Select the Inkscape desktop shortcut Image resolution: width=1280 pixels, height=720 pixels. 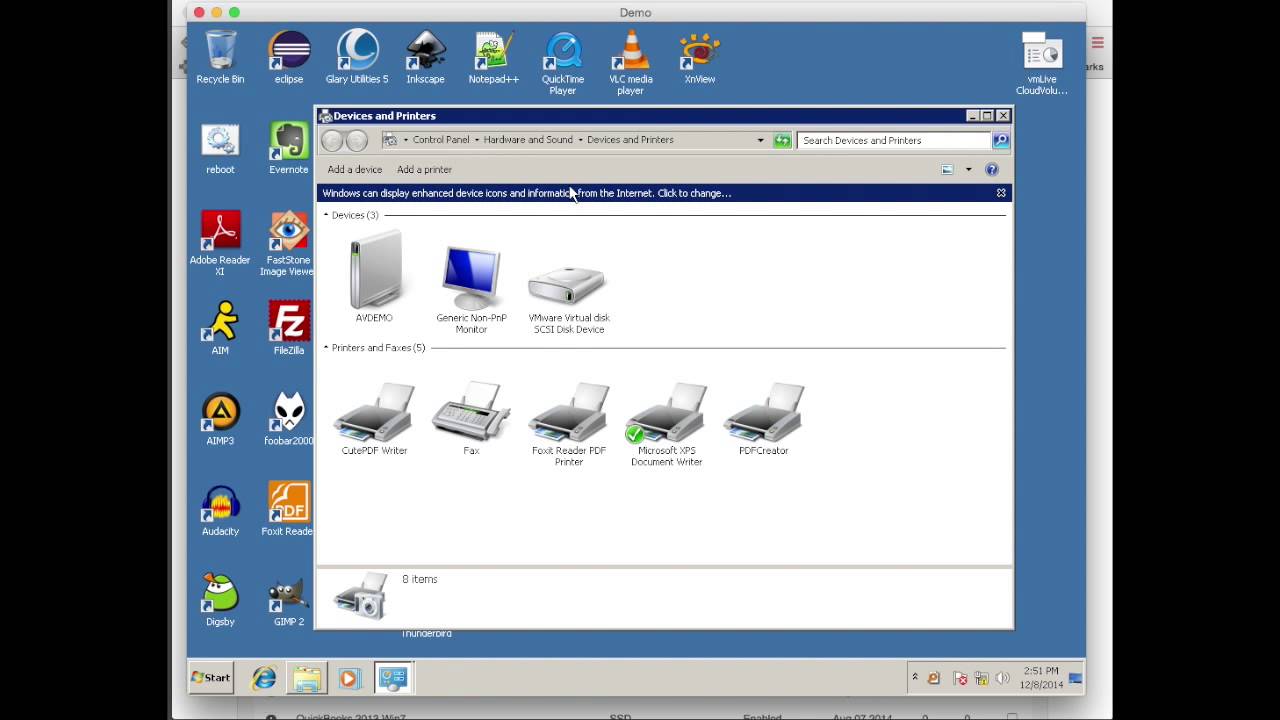coord(425,57)
